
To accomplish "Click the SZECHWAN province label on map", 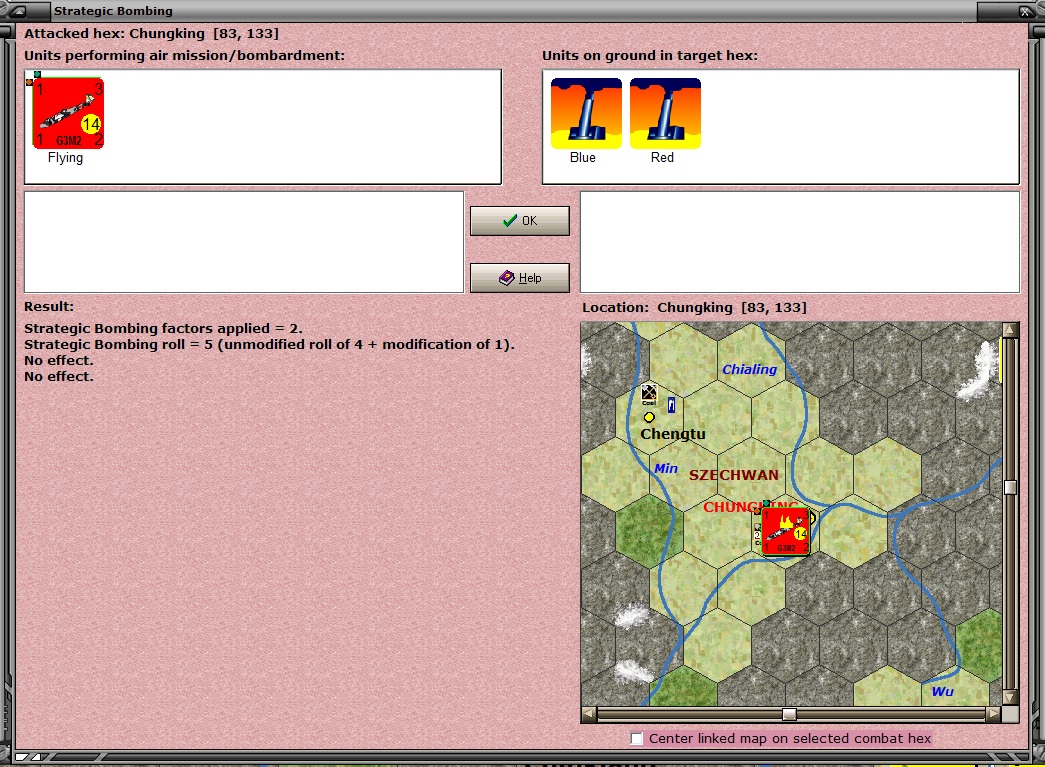I will click(734, 475).
